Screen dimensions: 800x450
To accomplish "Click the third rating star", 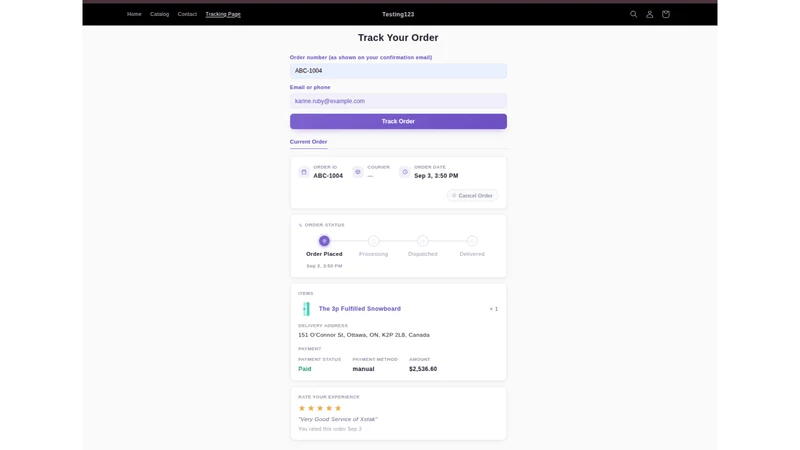I will [320, 408].
